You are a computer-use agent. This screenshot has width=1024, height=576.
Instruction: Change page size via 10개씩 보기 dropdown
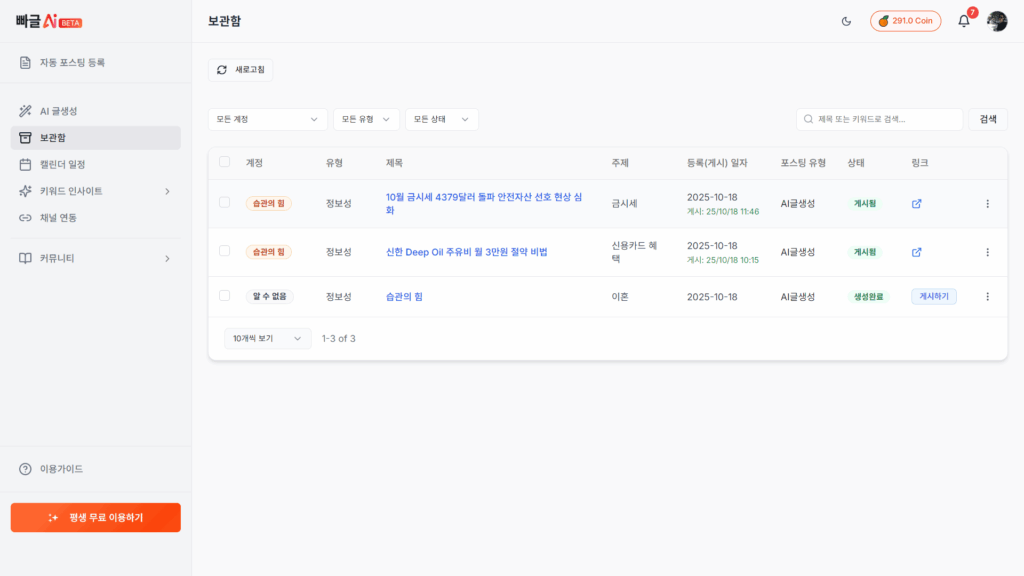(x=267, y=339)
